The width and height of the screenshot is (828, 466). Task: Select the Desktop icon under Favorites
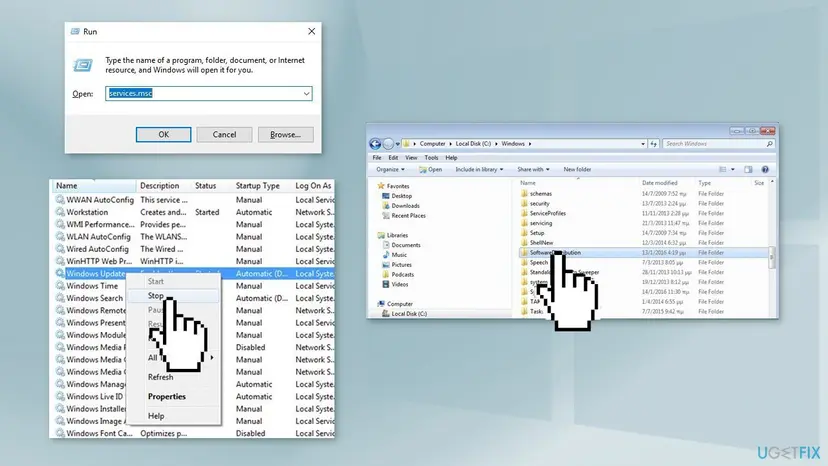click(x=385, y=196)
